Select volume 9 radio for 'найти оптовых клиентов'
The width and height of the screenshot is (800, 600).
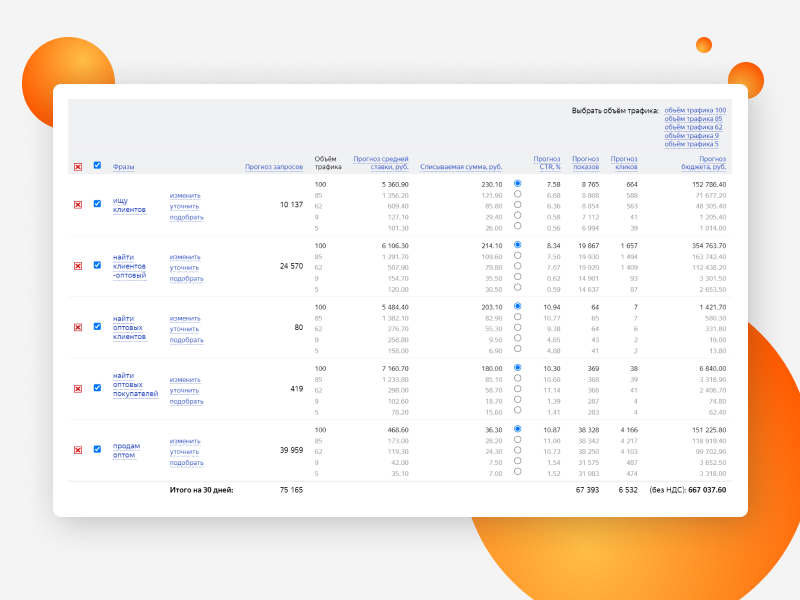pyautogui.click(x=517, y=338)
